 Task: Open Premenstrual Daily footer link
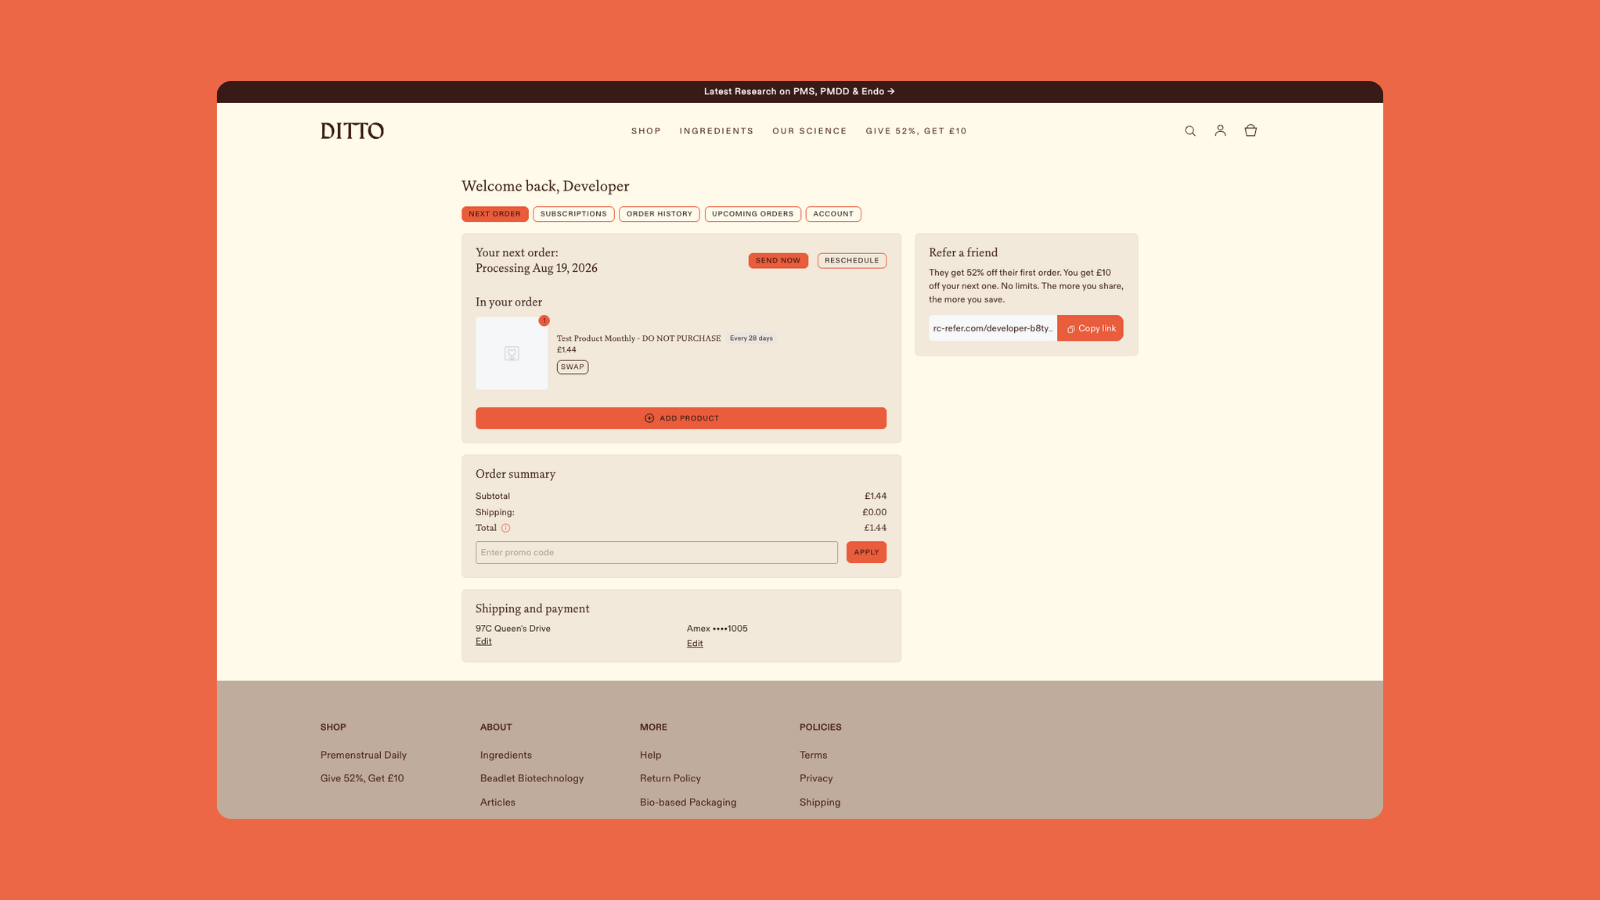364,755
